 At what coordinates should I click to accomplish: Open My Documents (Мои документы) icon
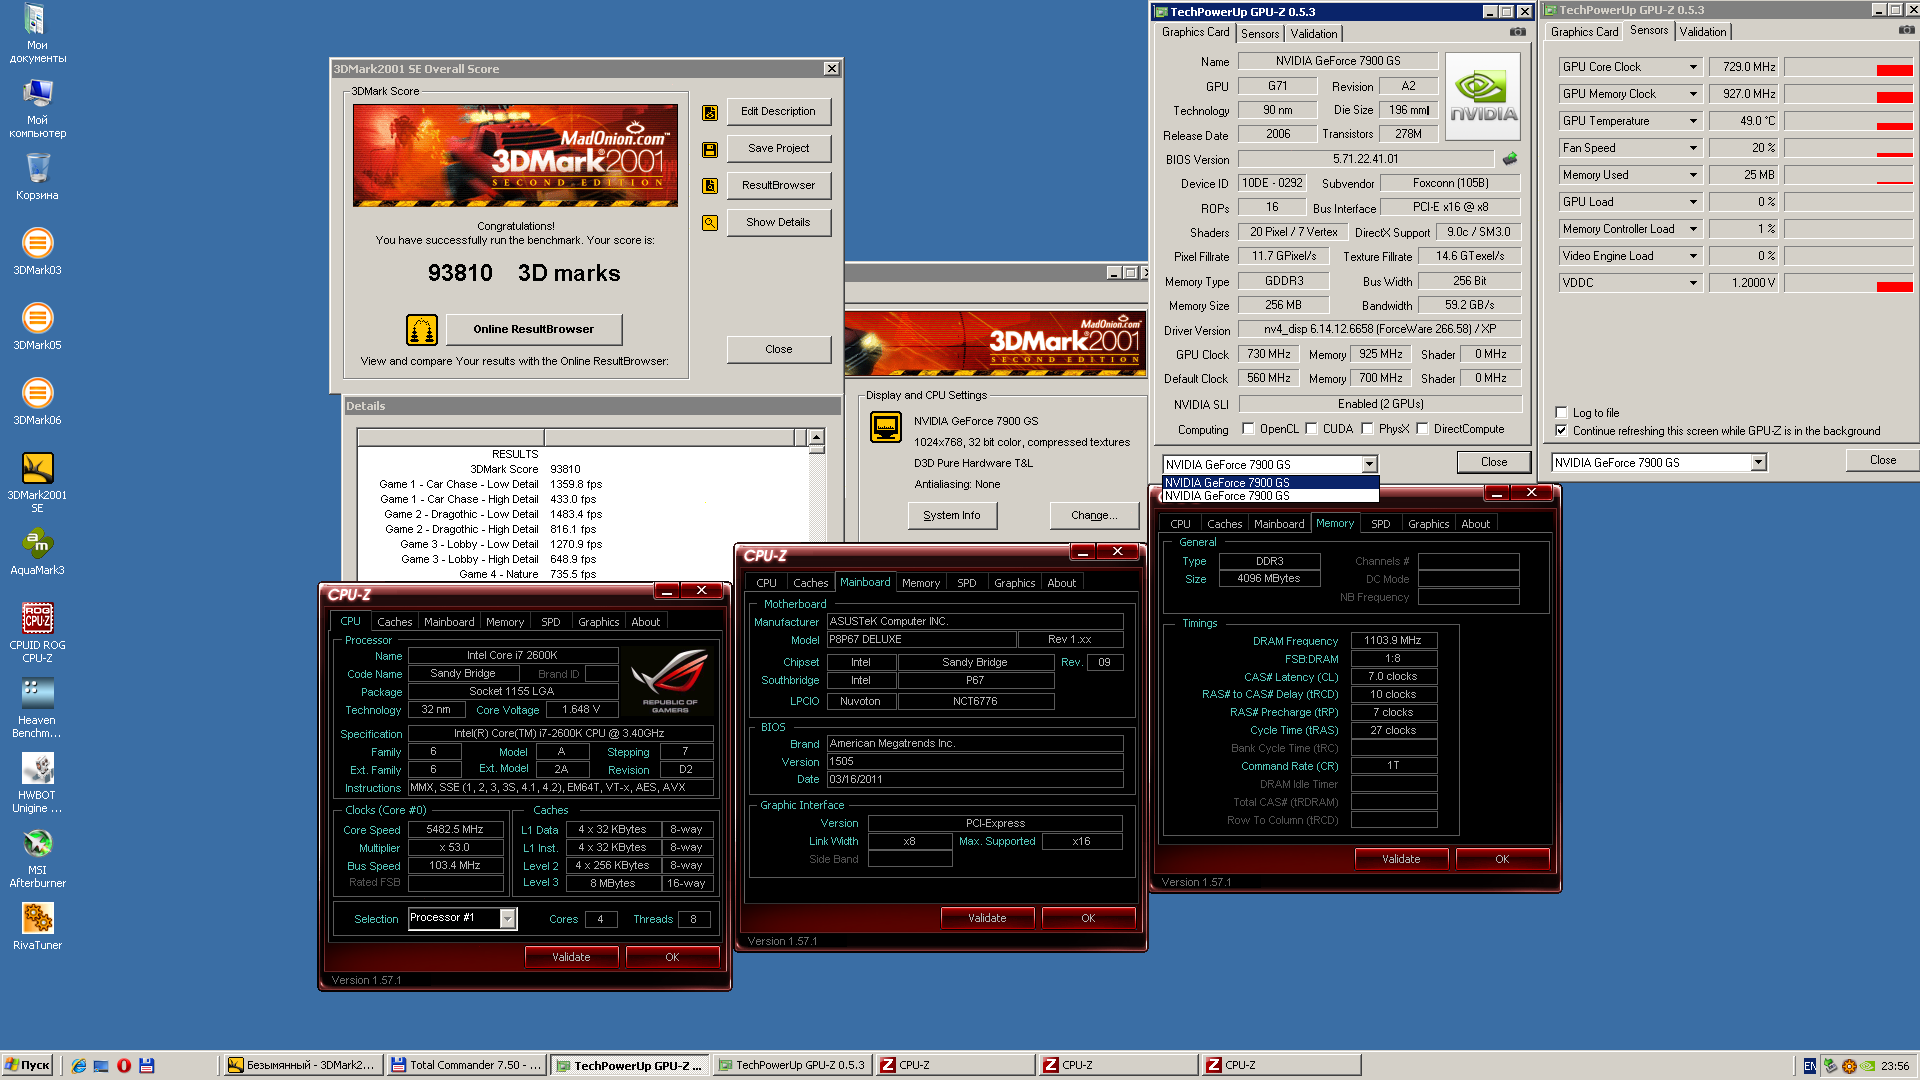pyautogui.click(x=37, y=33)
